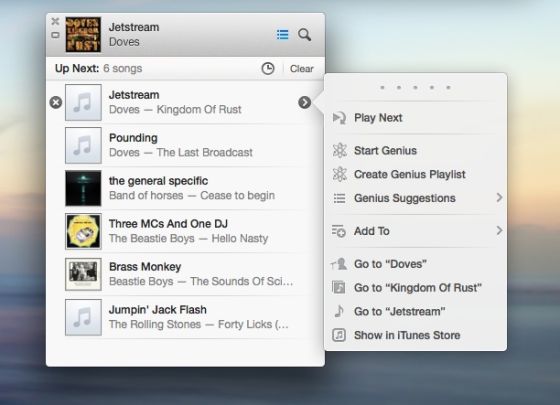Click the Create Genius Playlist atom icon
560x405 pixels.
coord(339,174)
